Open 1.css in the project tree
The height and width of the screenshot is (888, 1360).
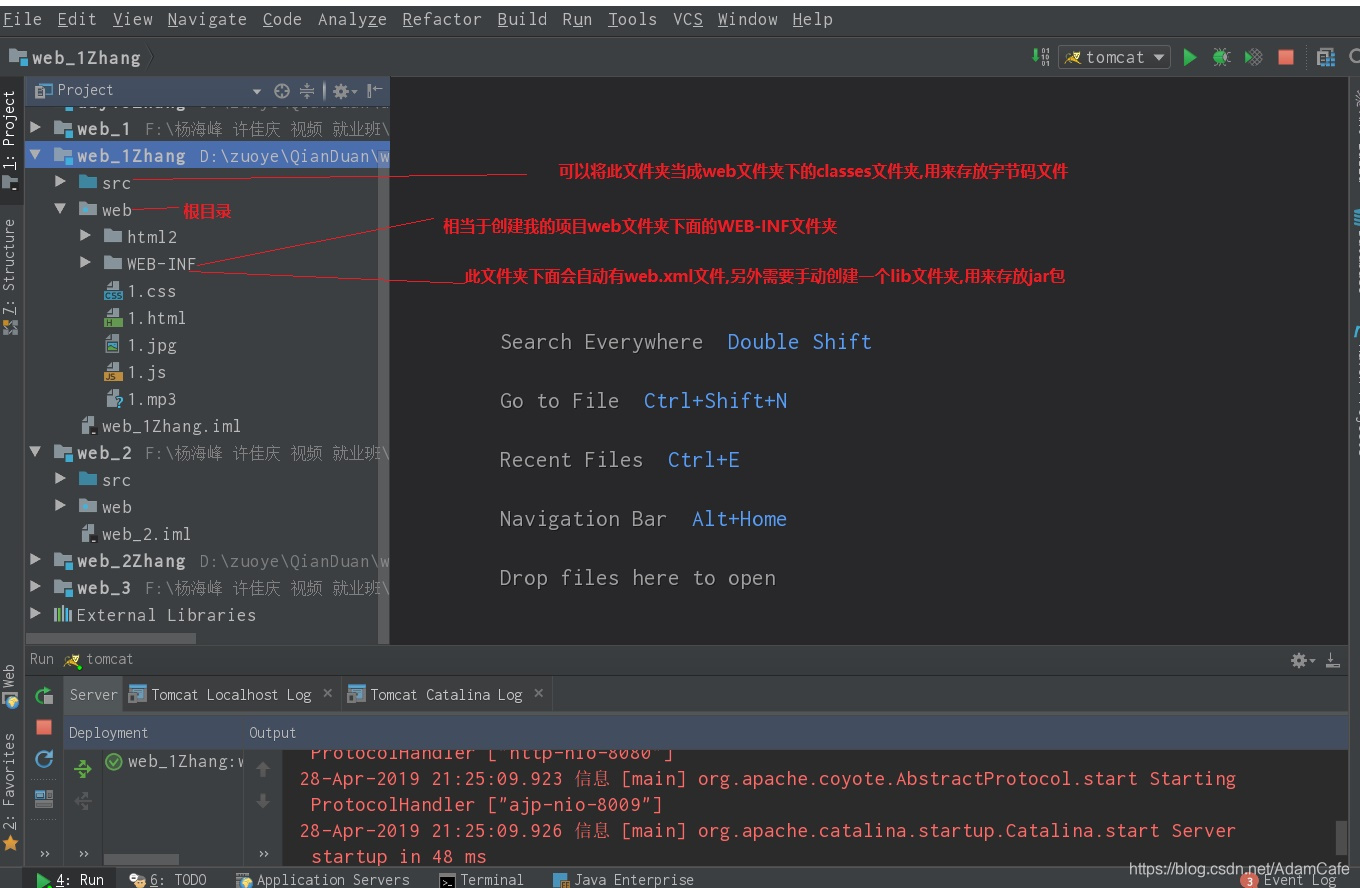point(140,291)
